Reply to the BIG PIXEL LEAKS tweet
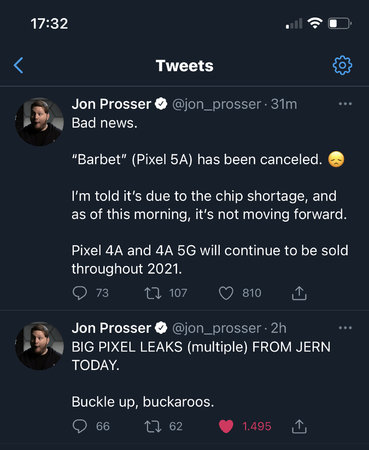Viewport: 369px width, 450px height. click(x=80, y=426)
